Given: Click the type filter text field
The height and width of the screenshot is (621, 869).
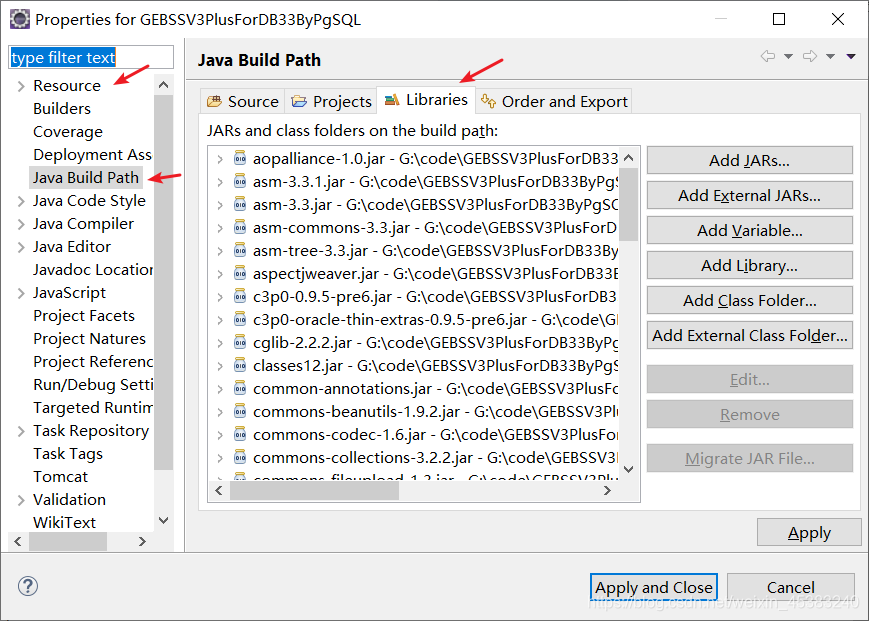Looking at the screenshot, I should click(91, 57).
